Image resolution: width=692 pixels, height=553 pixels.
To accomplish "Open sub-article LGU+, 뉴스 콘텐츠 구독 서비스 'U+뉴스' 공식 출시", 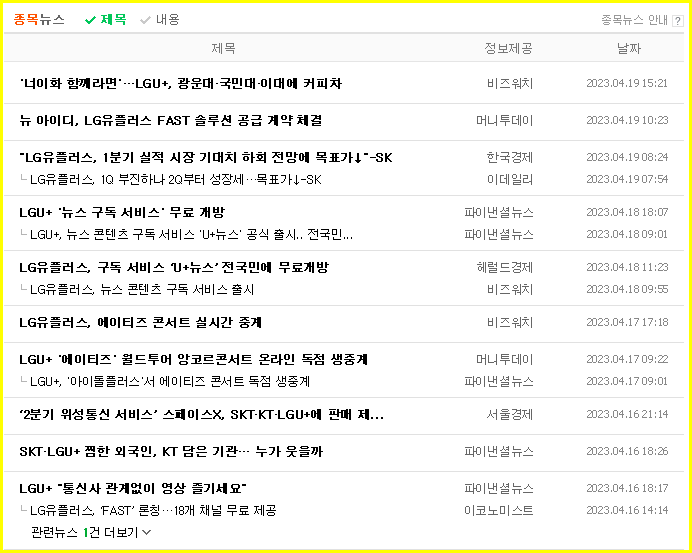I will click(192, 235).
